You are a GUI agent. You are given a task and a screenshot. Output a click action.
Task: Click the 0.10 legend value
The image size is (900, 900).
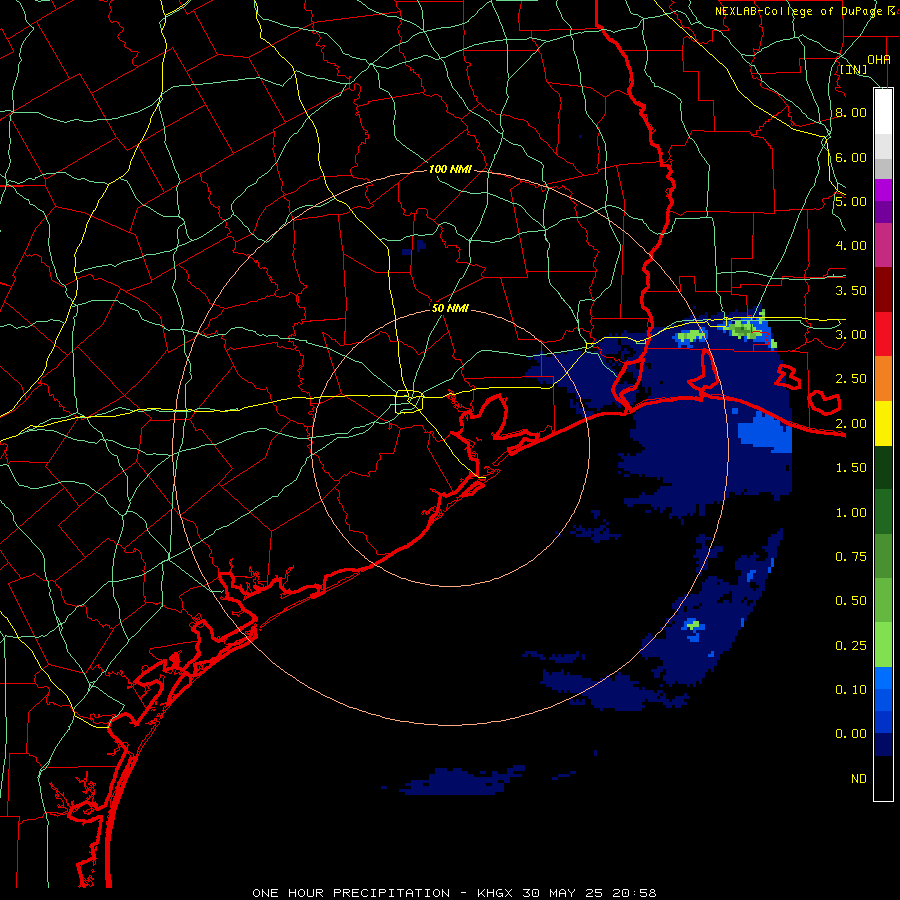(x=851, y=690)
